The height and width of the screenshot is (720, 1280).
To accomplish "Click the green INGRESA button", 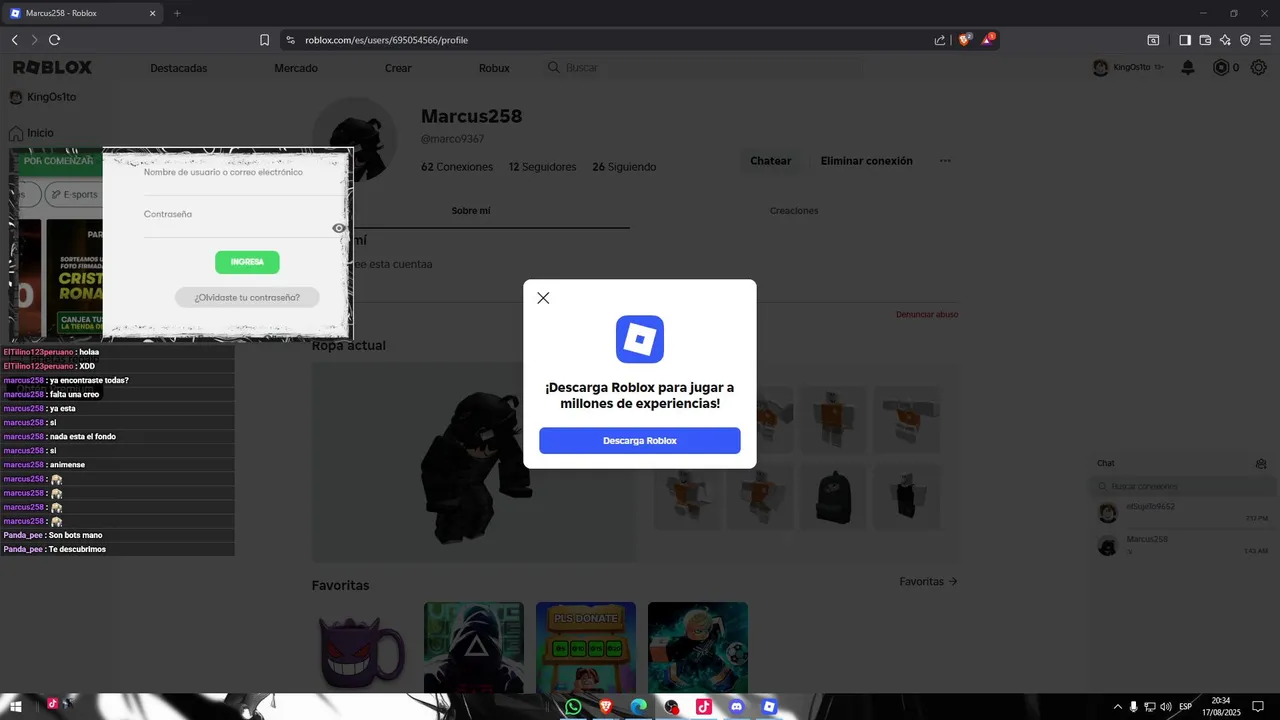I will pyautogui.click(x=247, y=262).
